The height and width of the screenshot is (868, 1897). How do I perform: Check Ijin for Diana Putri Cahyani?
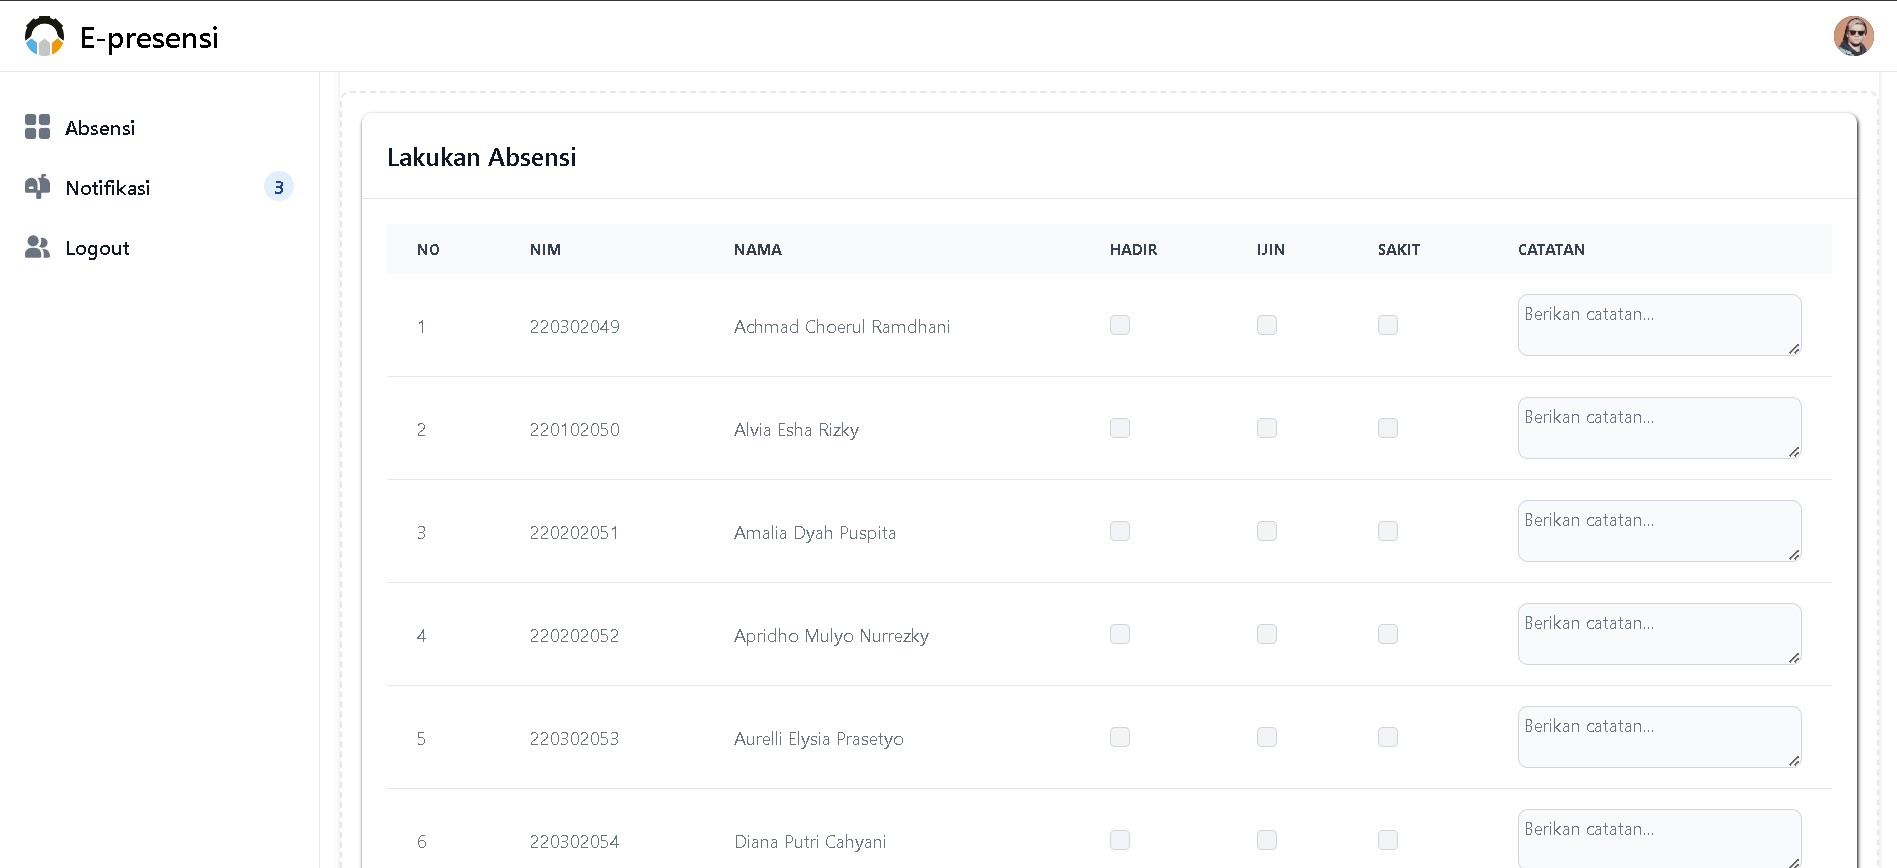(x=1267, y=840)
